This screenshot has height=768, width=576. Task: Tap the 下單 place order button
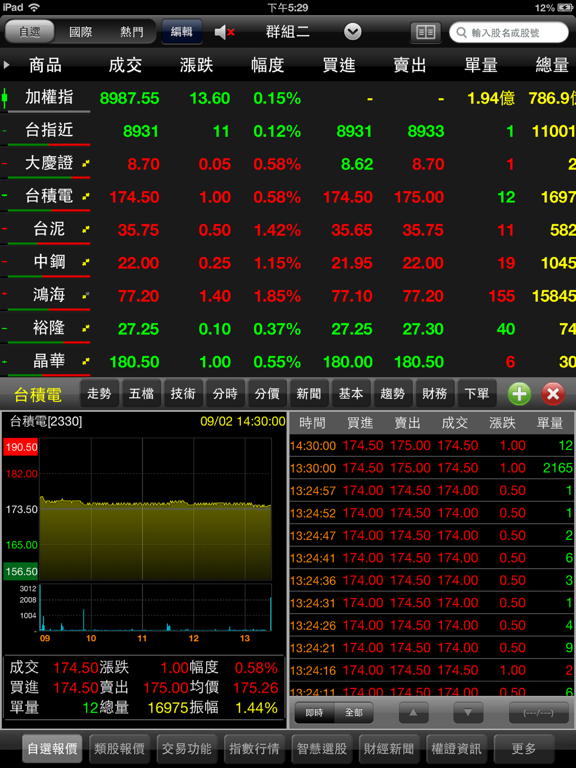477,393
